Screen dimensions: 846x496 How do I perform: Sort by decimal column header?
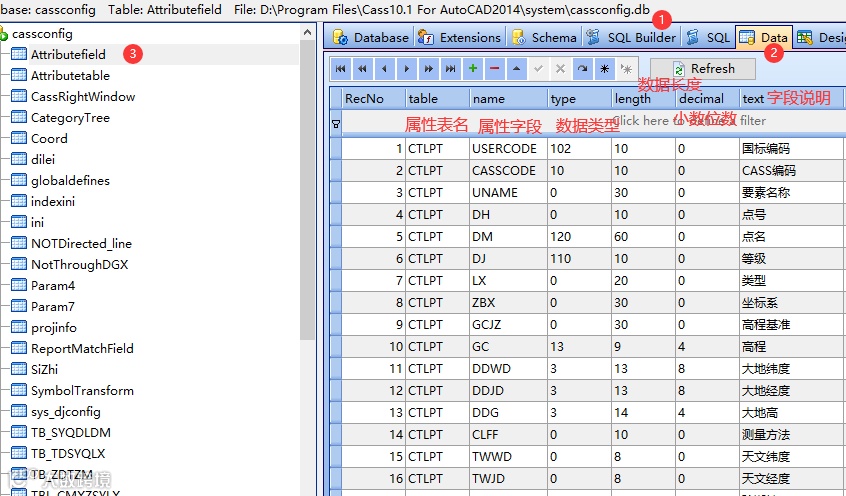pyautogui.click(x=707, y=99)
